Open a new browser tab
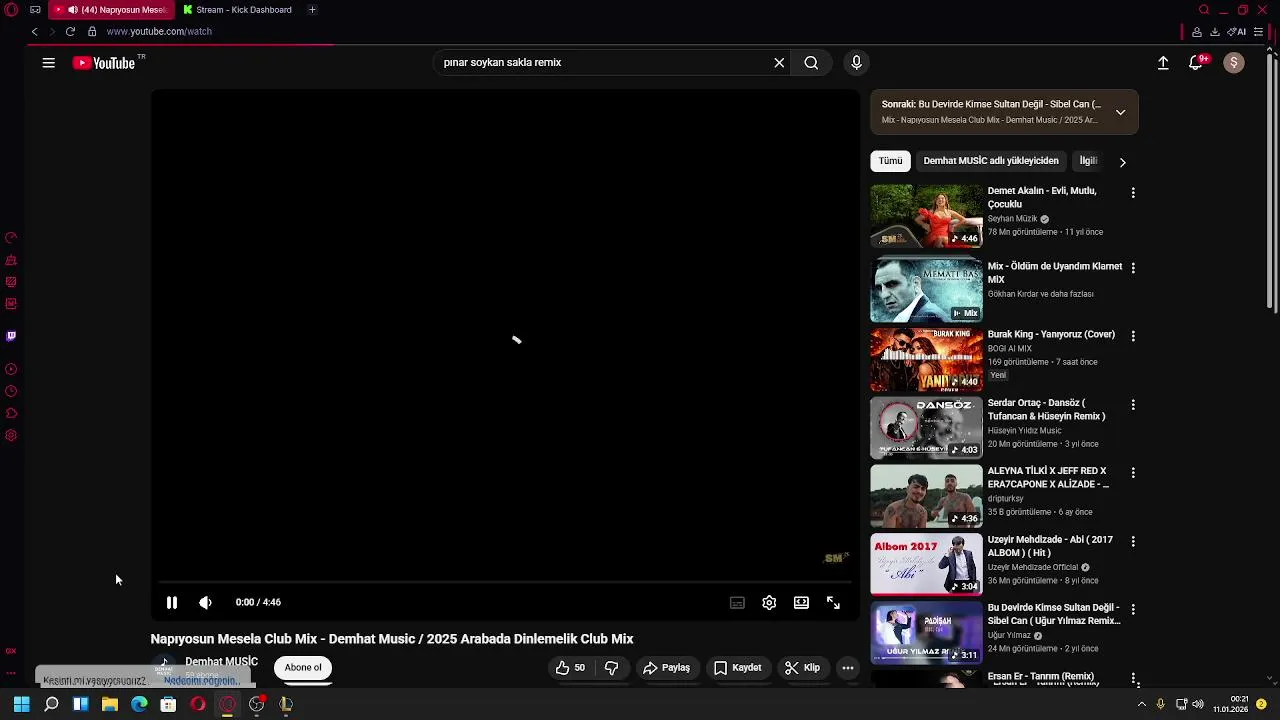This screenshot has width=1280, height=720. [x=312, y=10]
